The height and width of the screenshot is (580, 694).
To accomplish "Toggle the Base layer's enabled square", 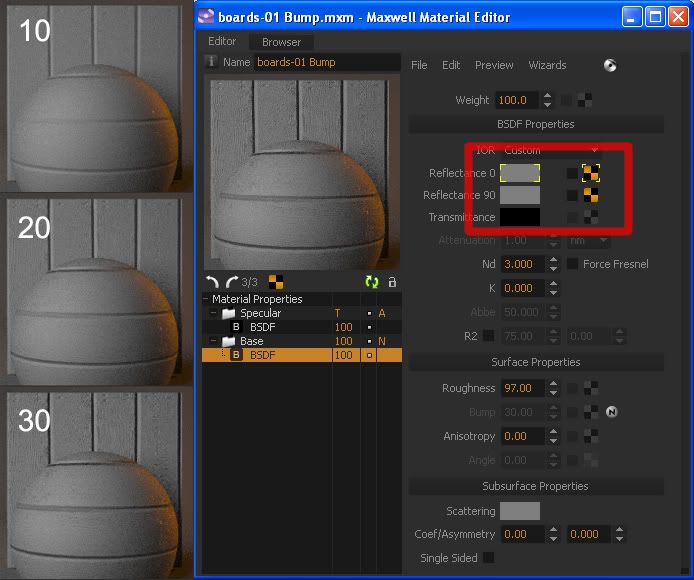I will click(369, 341).
